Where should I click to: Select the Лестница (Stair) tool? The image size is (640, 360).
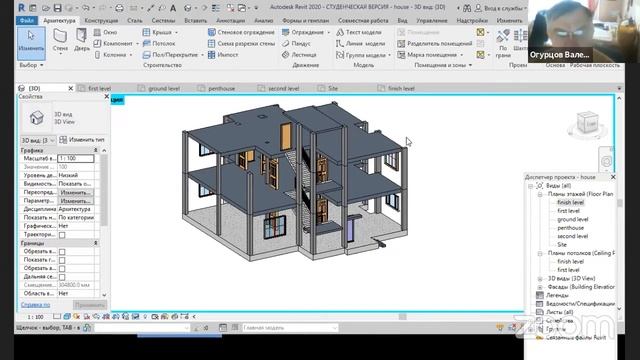pyautogui.click(x=299, y=55)
